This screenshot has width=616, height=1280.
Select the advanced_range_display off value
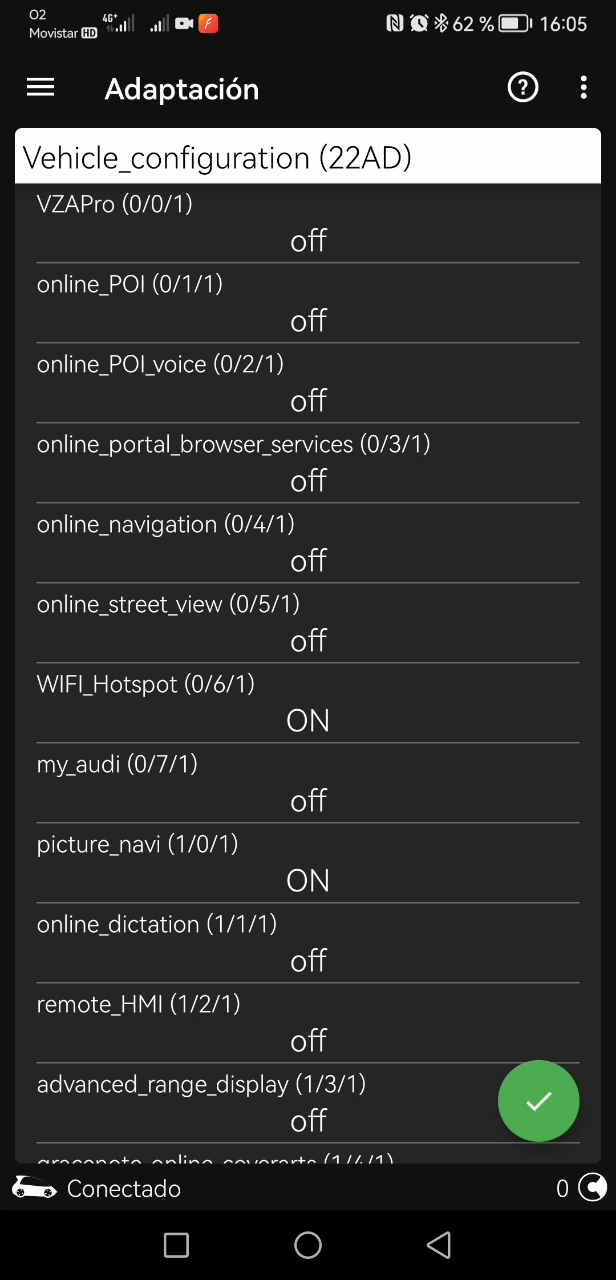click(x=308, y=1121)
